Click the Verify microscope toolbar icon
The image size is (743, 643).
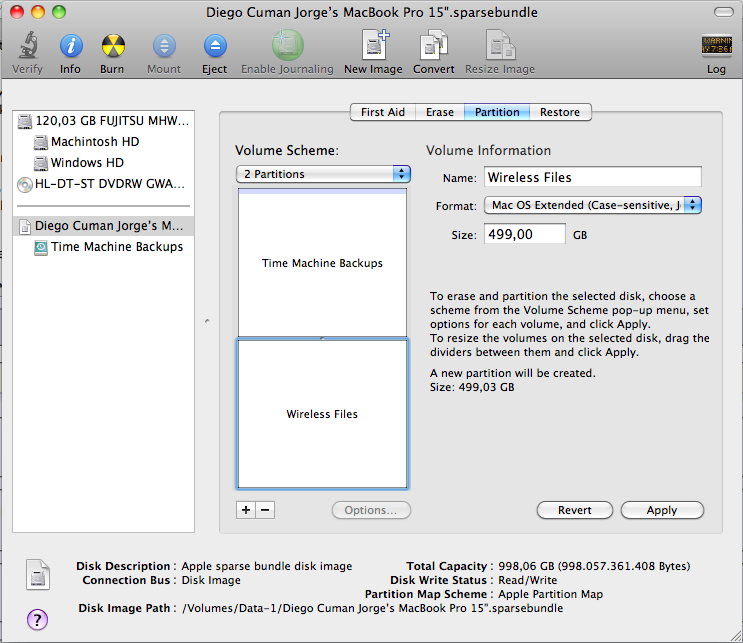point(28,46)
